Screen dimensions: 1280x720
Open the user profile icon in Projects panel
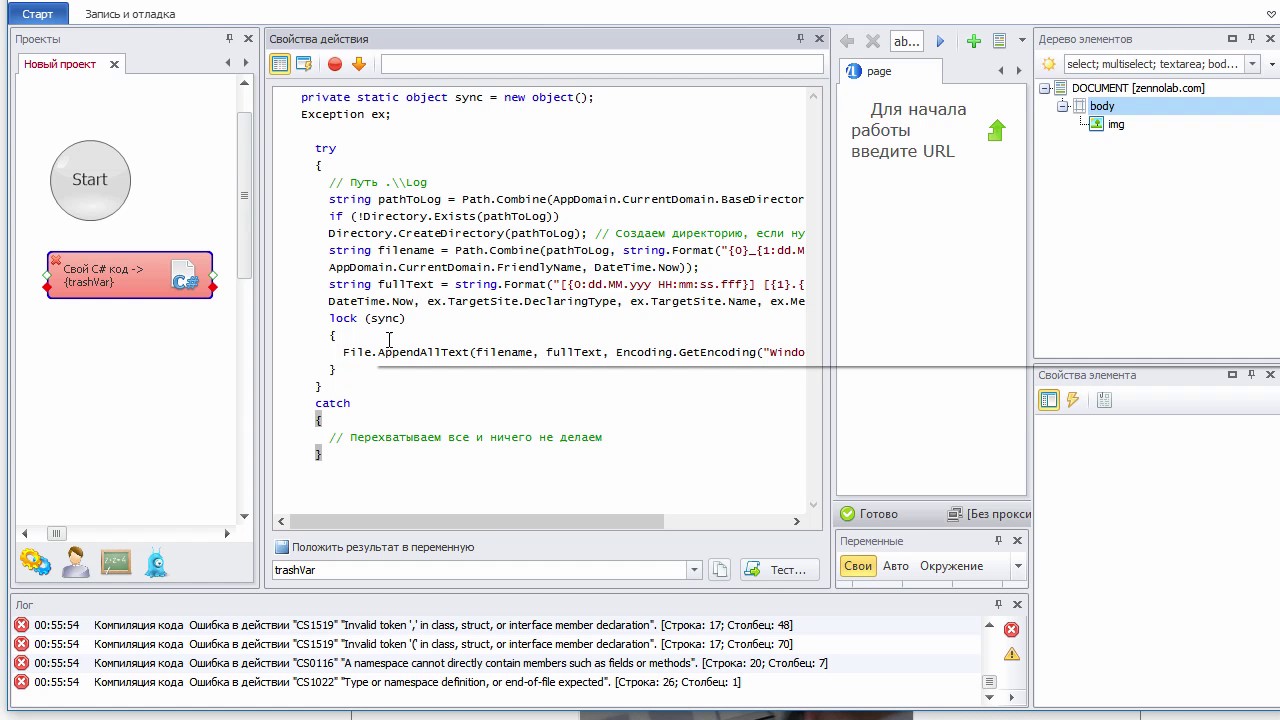tap(76, 562)
